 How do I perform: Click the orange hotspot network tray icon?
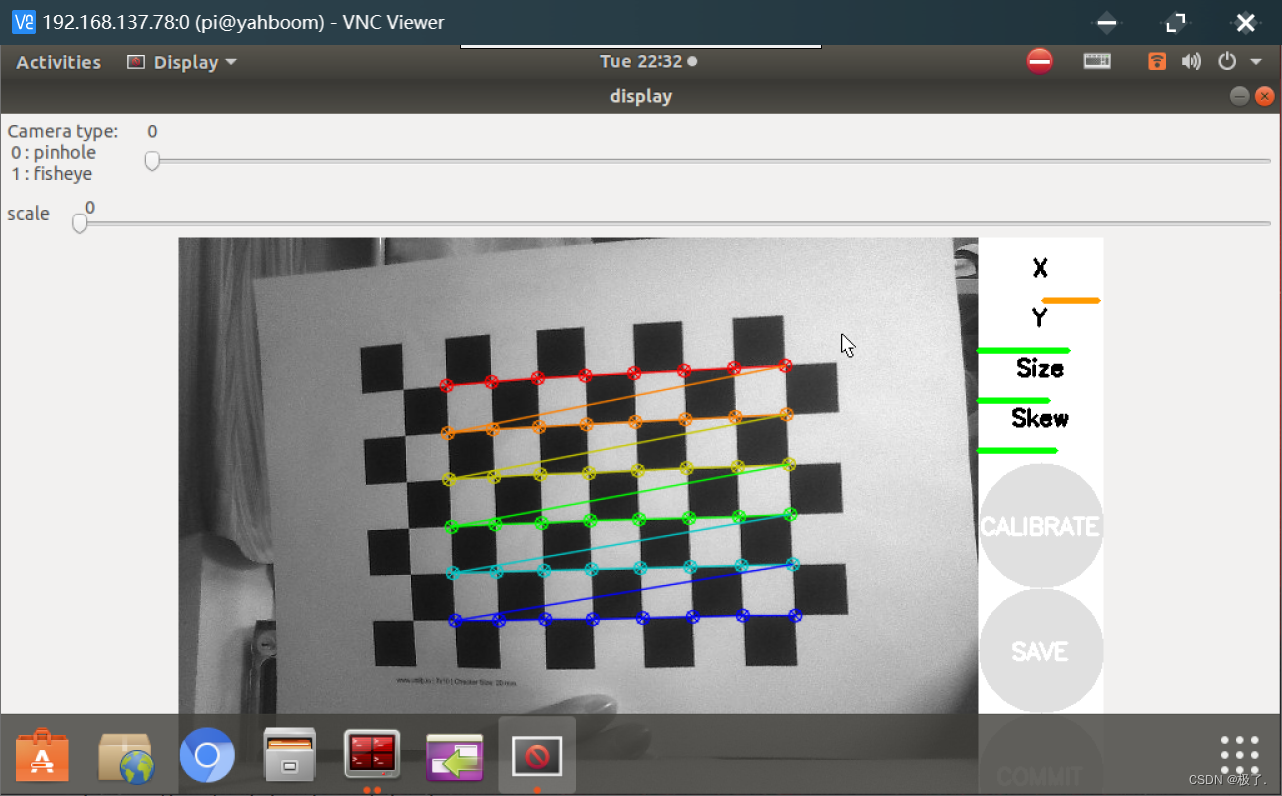(1157, 62)
